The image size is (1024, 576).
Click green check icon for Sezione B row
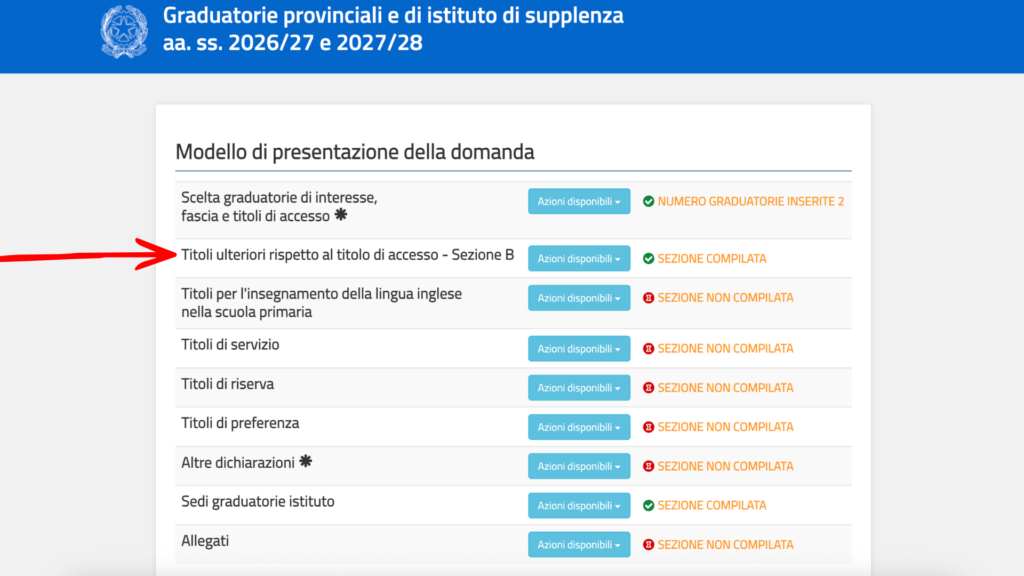pyautogui.click(x=649, y=259)
